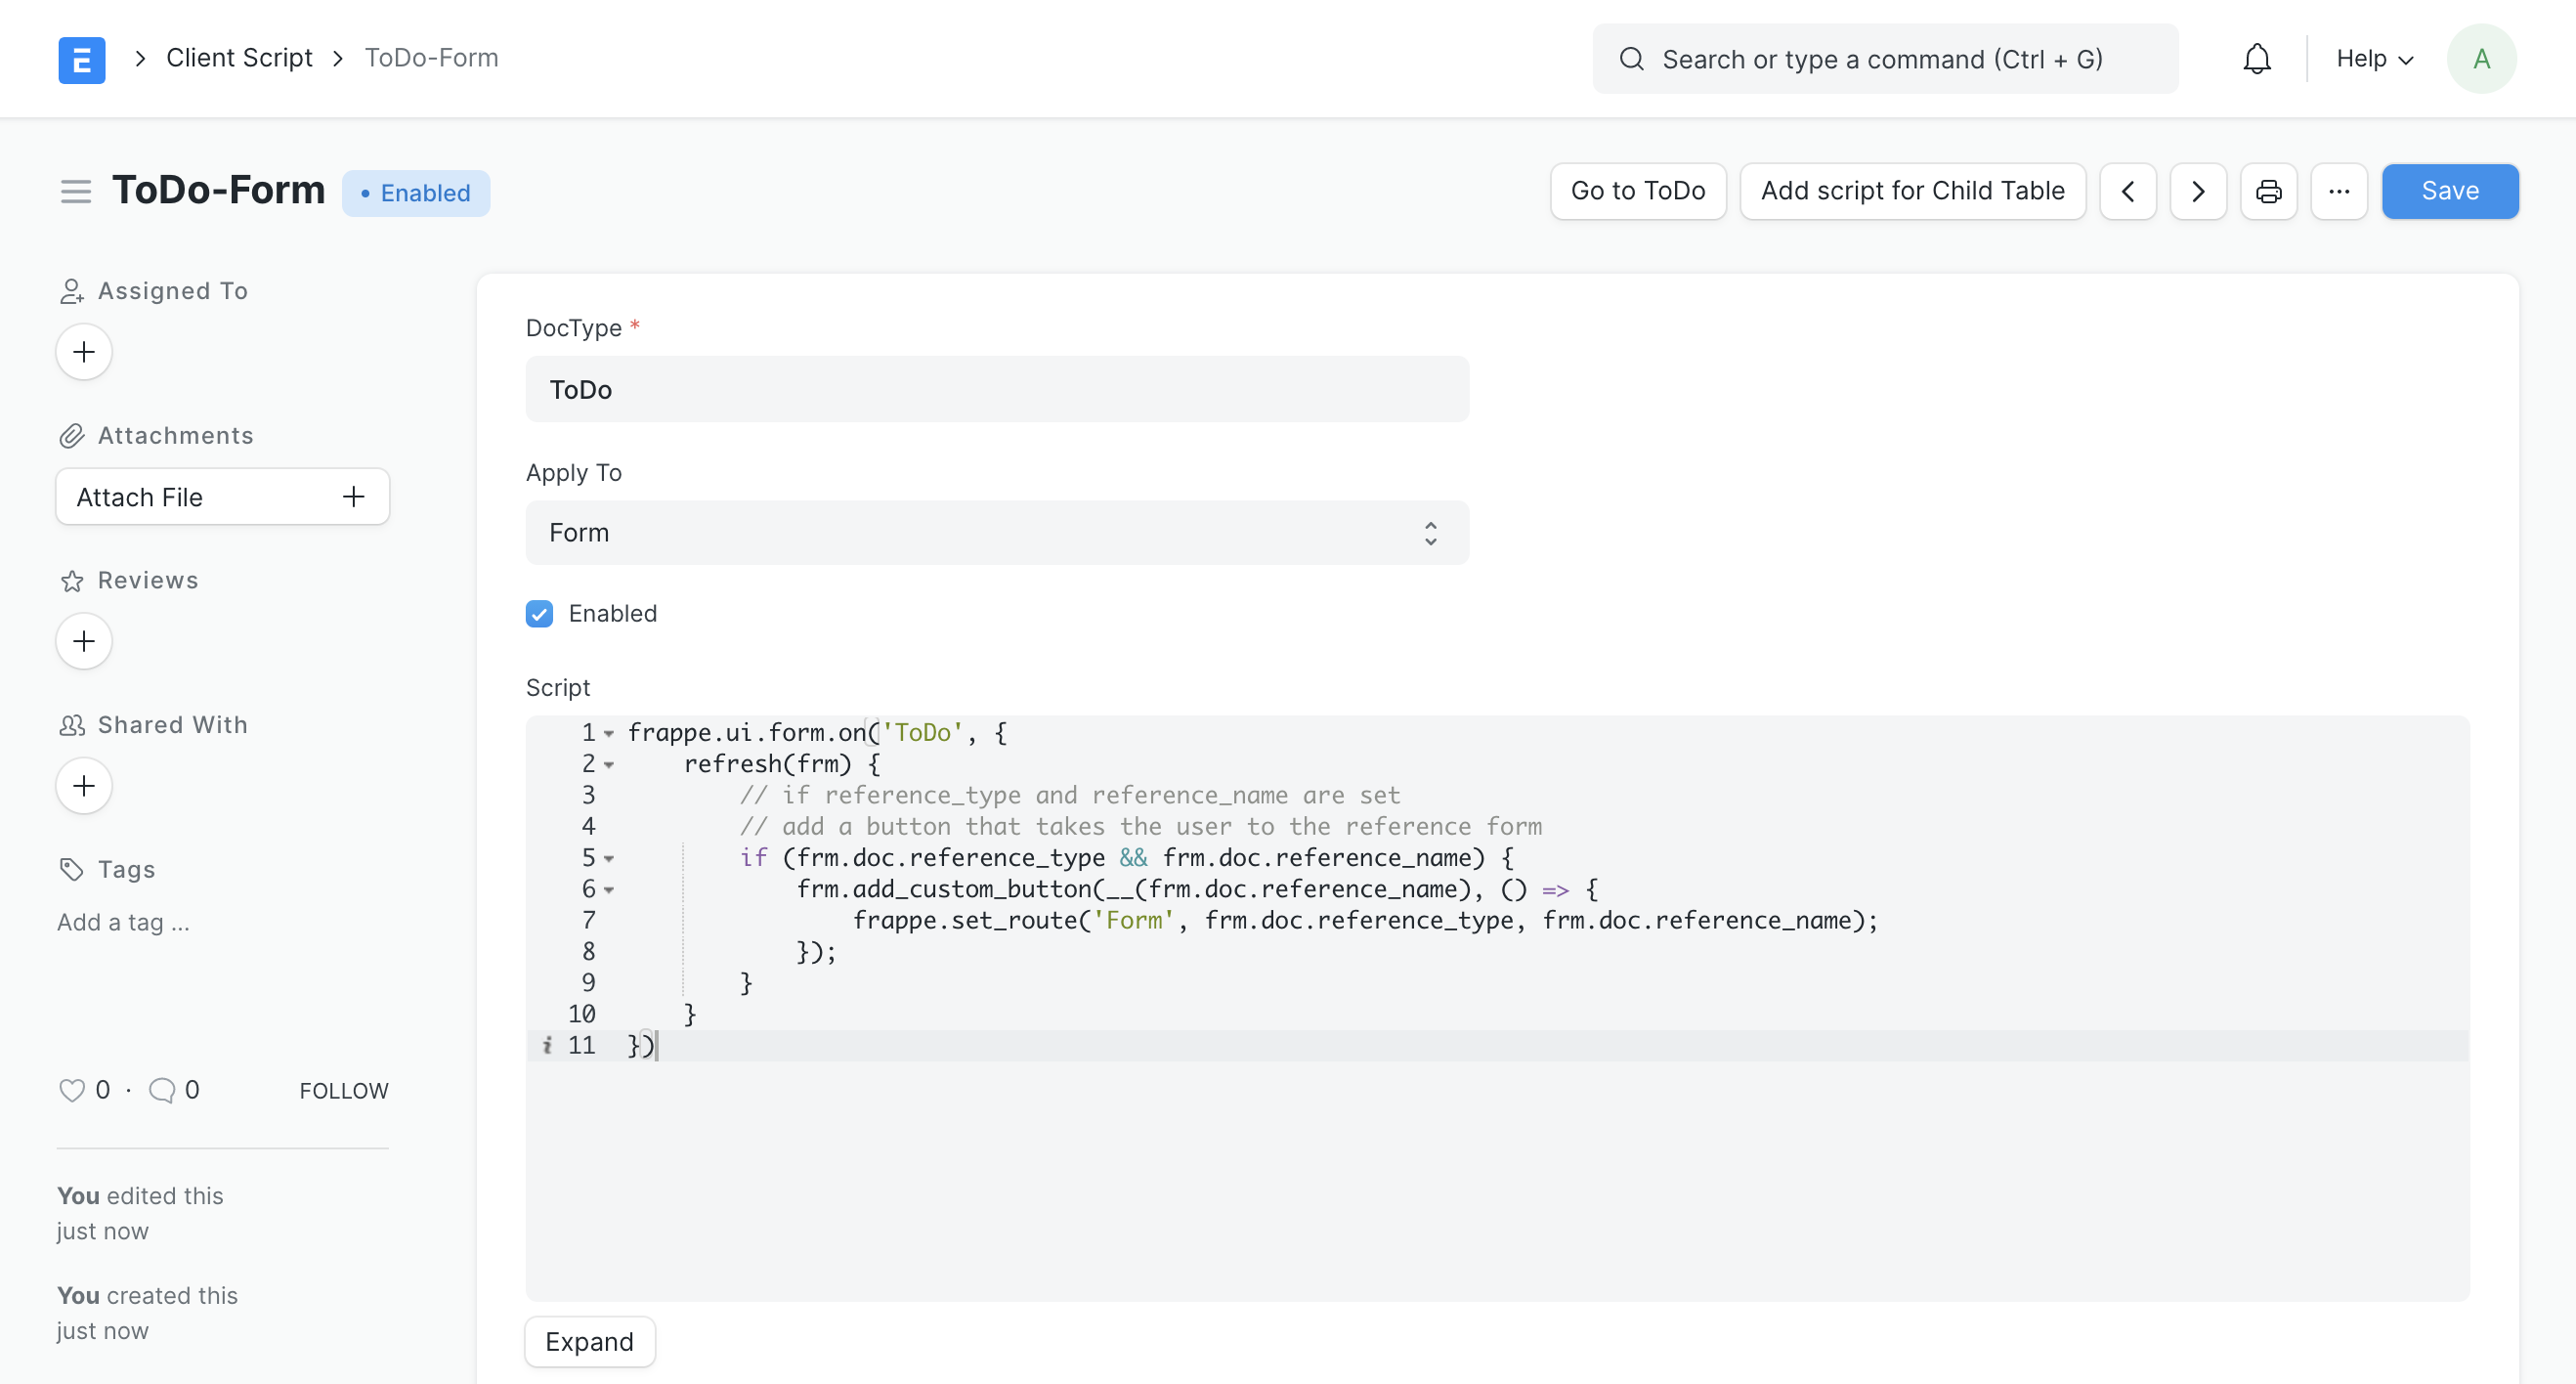Click the sidebar toggle next to ToDo-Form
The height and width of the screenshot is (1384, 2576).
click(x=75, y=190)
